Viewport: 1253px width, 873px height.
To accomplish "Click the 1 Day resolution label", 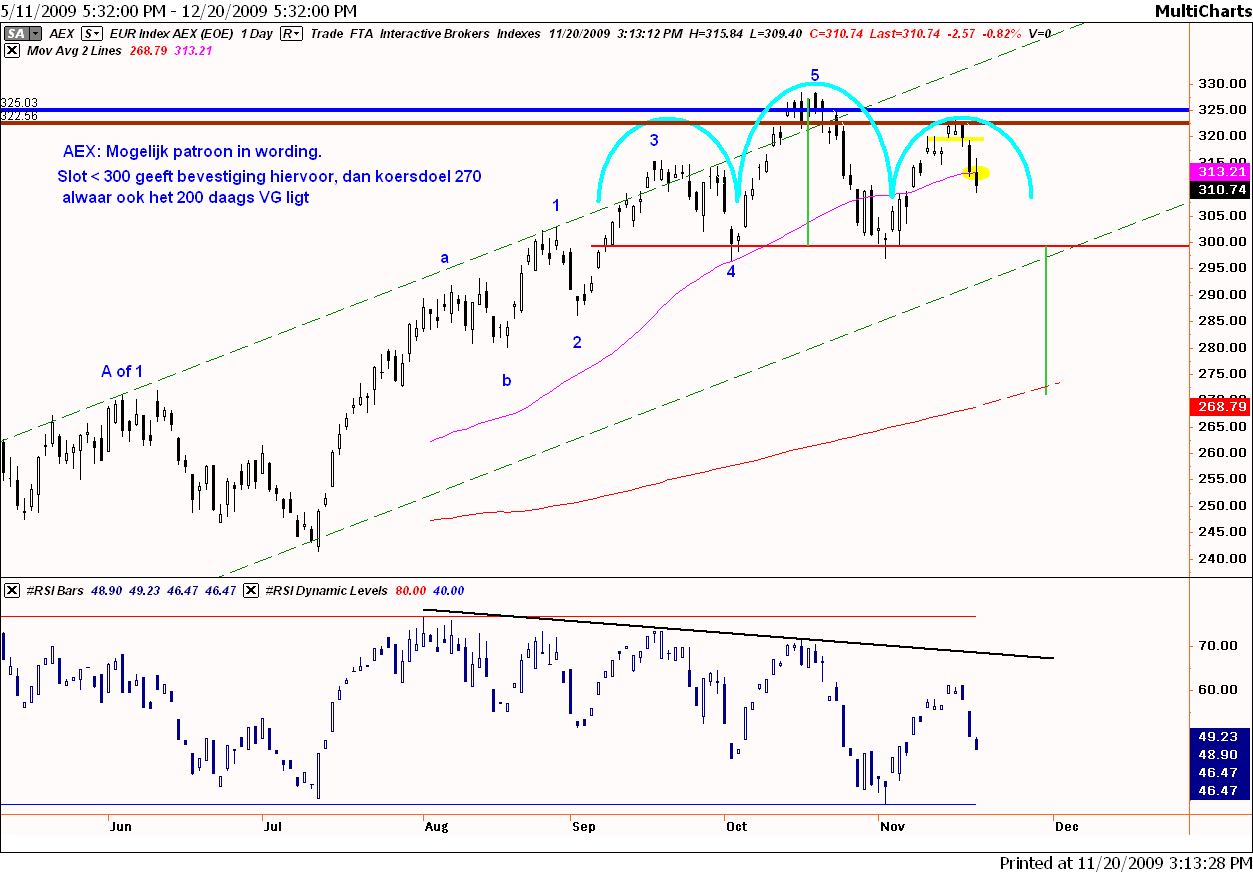I will [253, 33].
